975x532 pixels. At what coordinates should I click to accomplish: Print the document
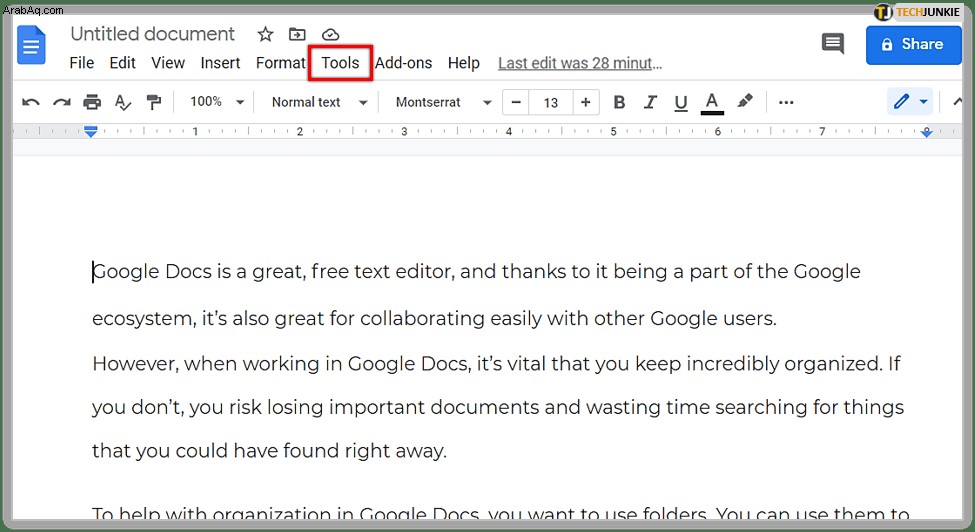tap(92, 102)
